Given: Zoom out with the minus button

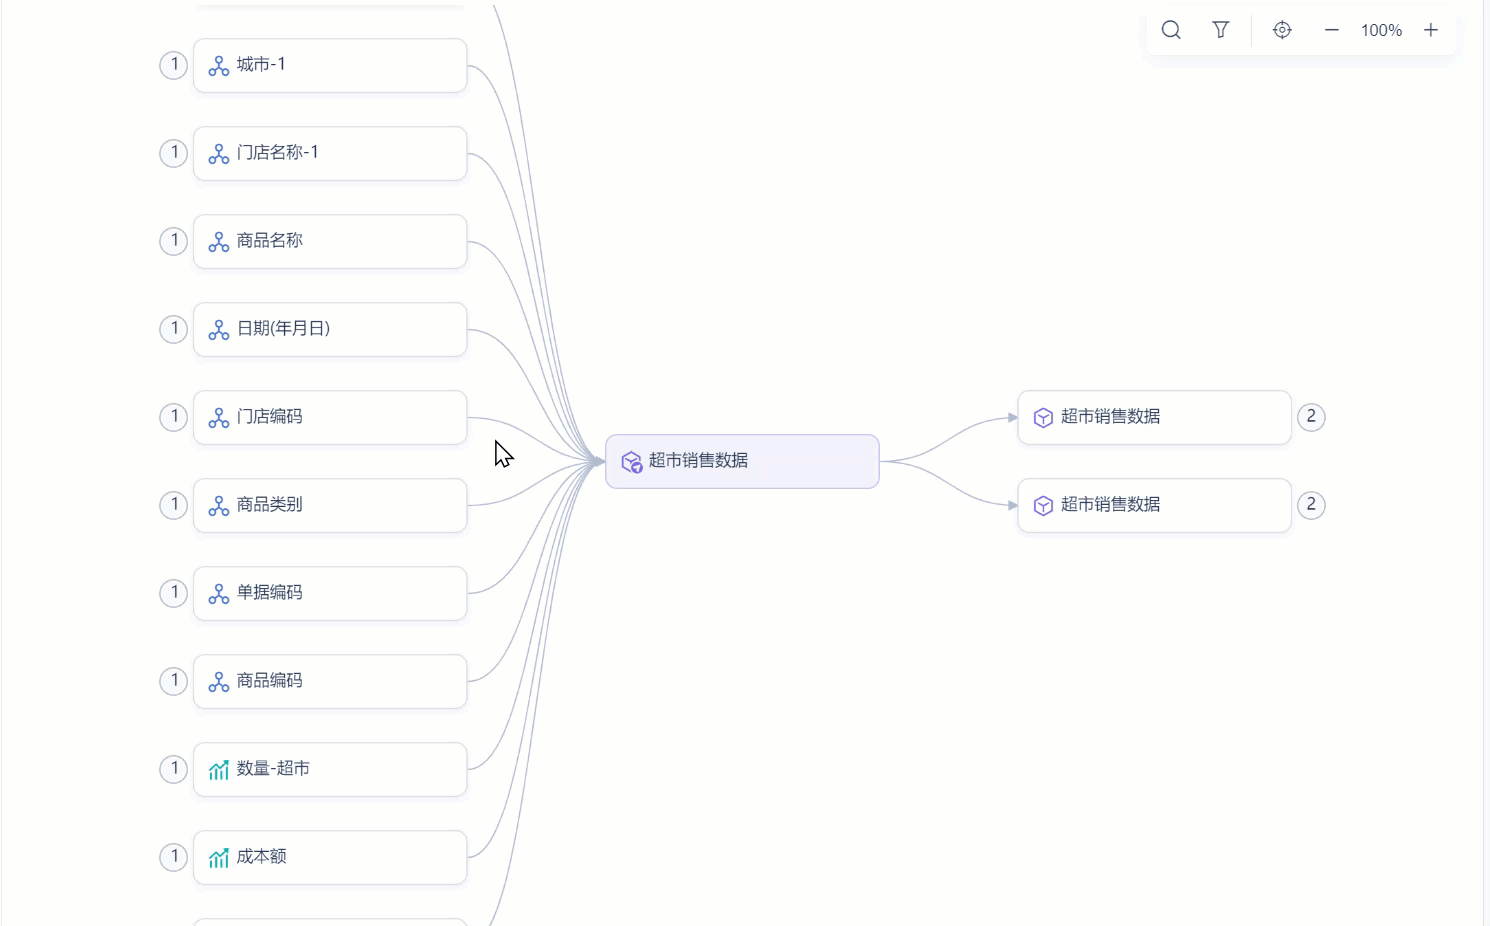Looking at the screenshot, I should [1332, 30].
